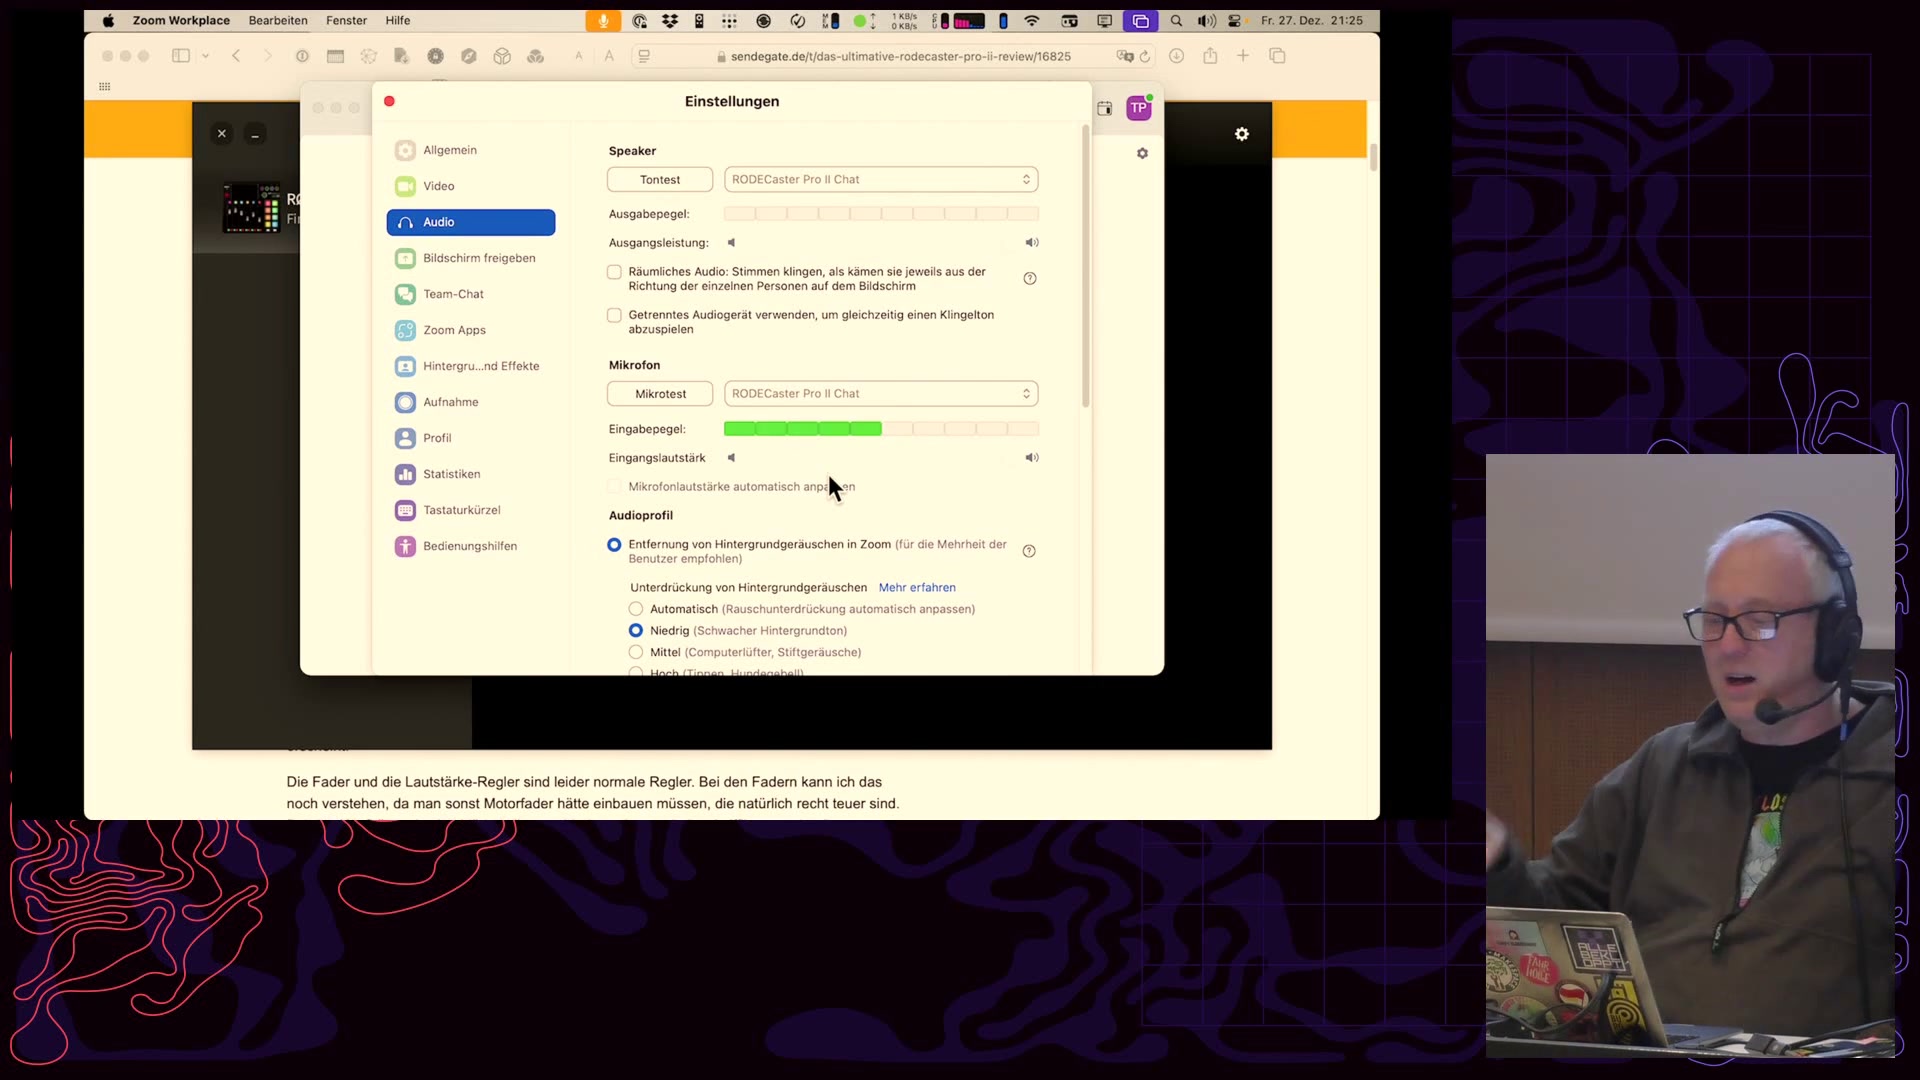Select Niedrig noise suppression option
1920x1080 pixels.
pos(636,631)
